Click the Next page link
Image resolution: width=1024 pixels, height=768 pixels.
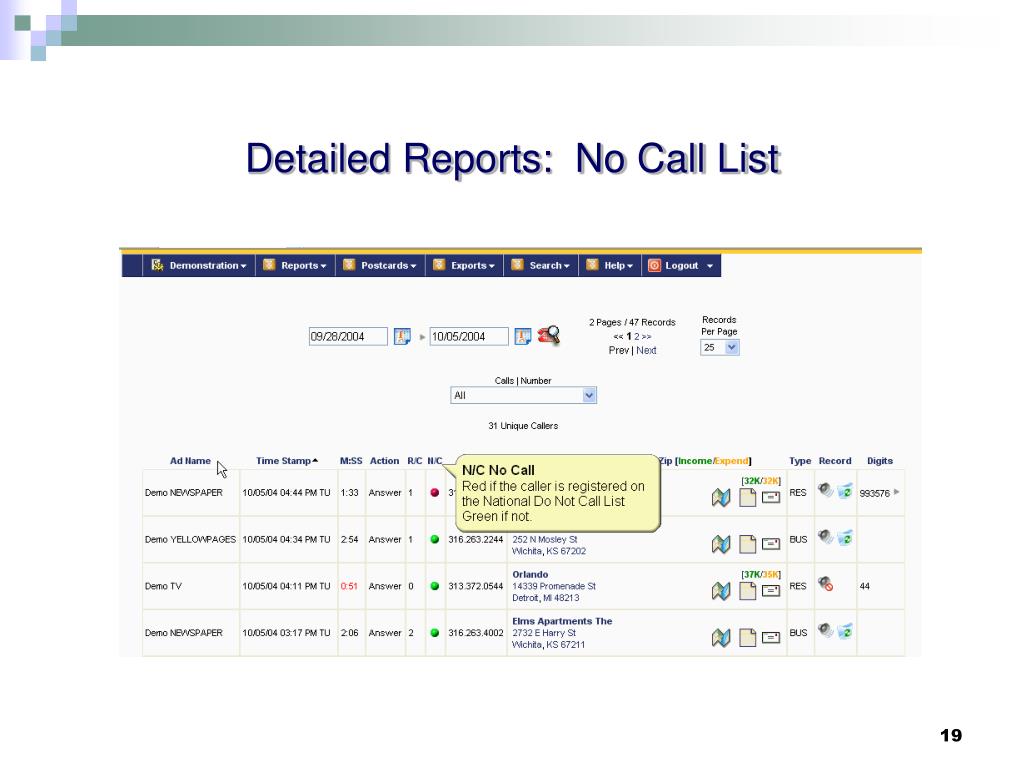coord(647,350)
